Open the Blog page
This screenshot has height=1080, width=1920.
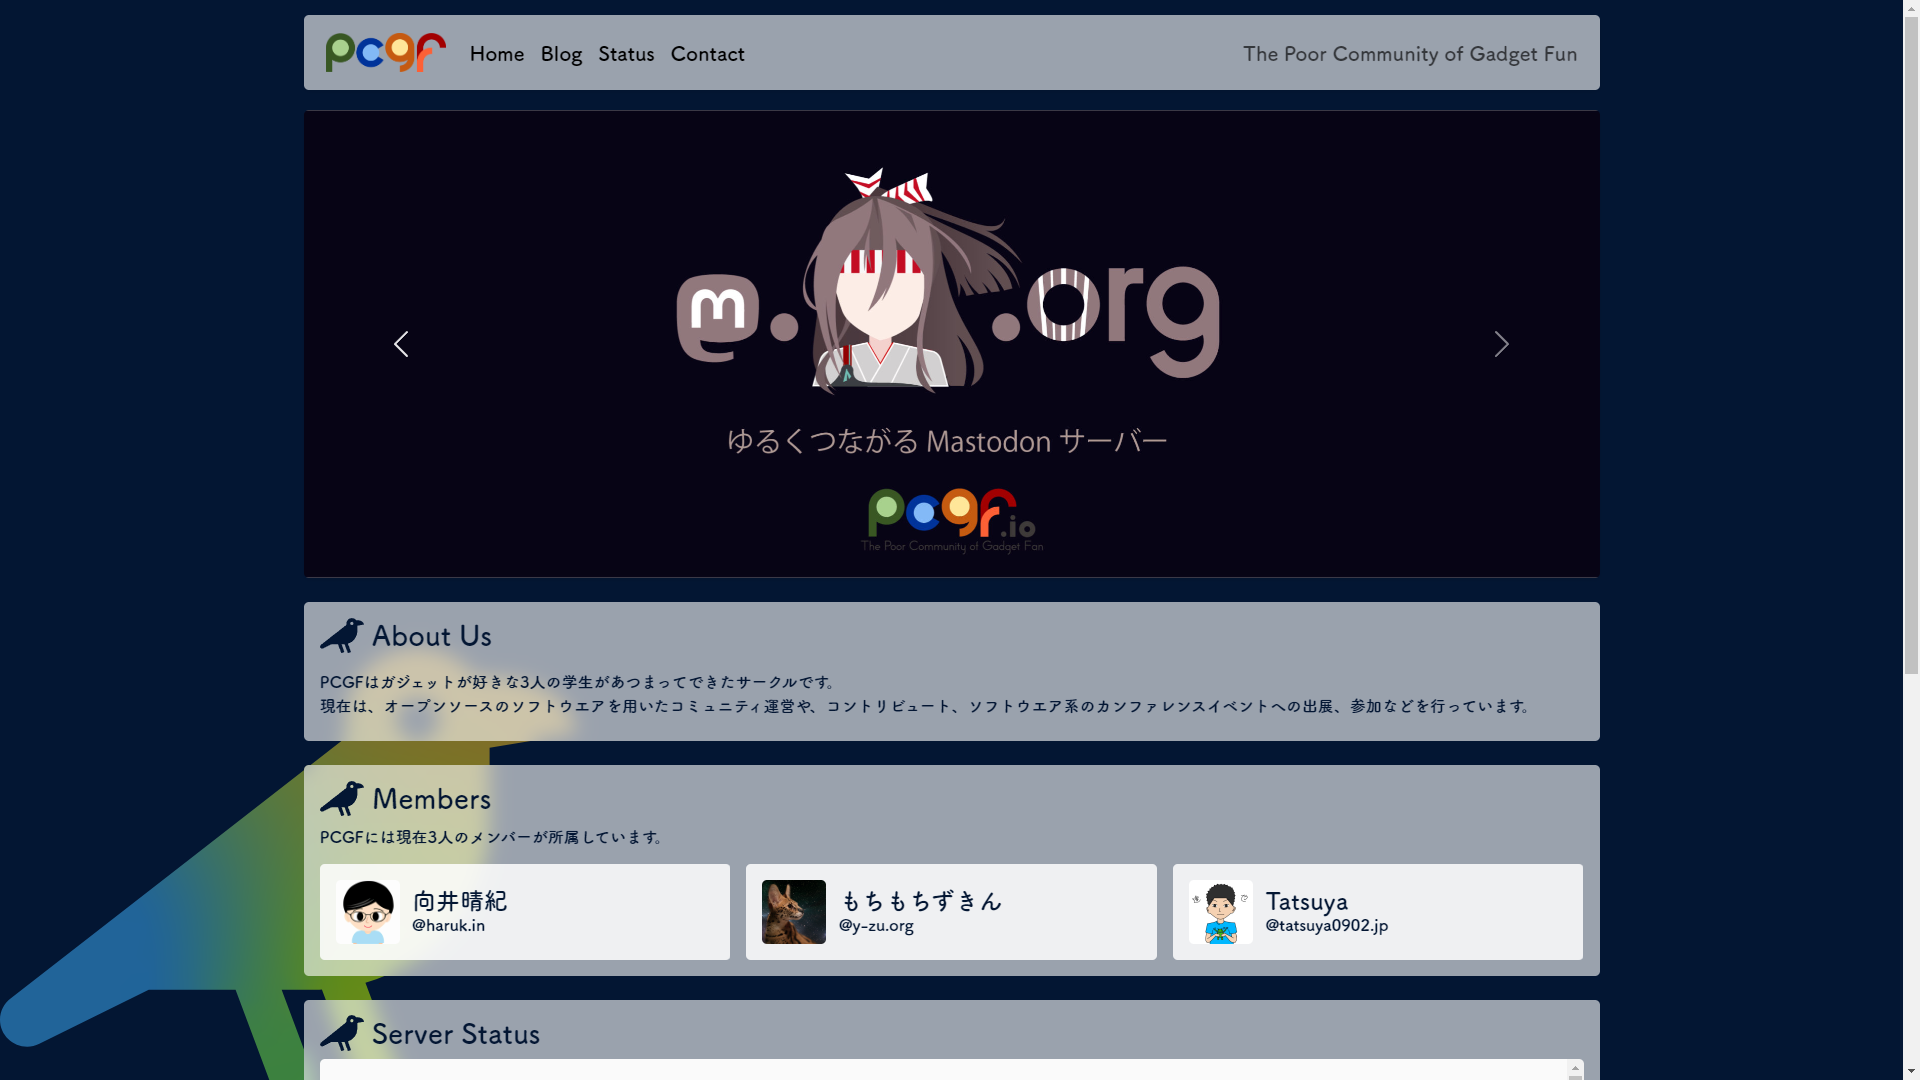[561, 54]
